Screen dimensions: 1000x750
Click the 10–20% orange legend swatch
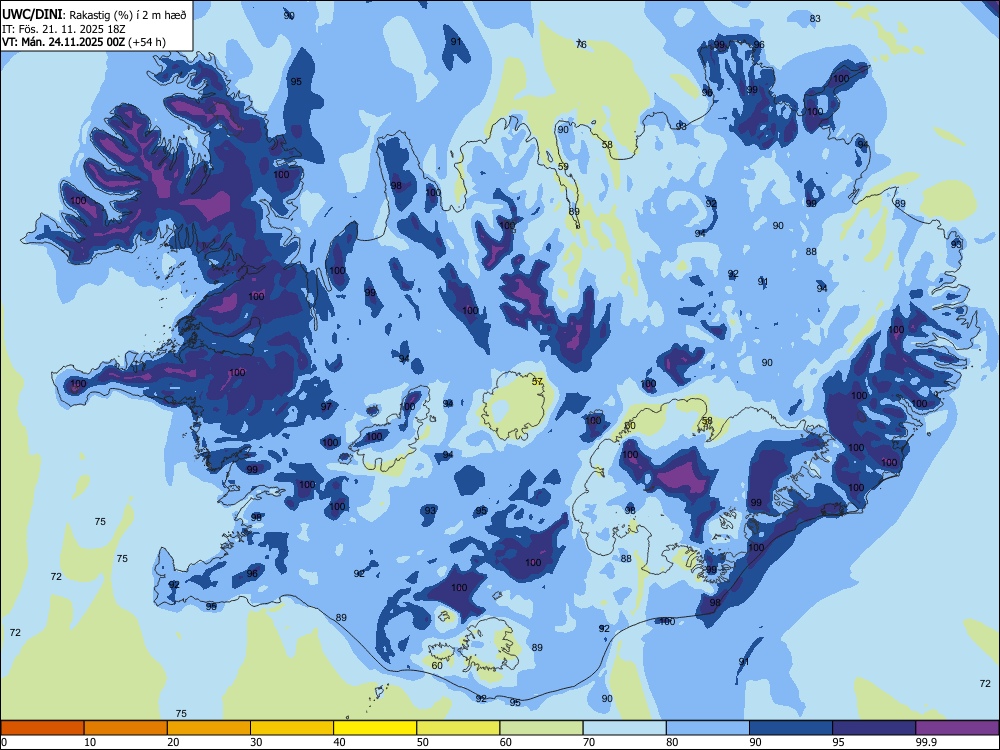pos(126,728)
